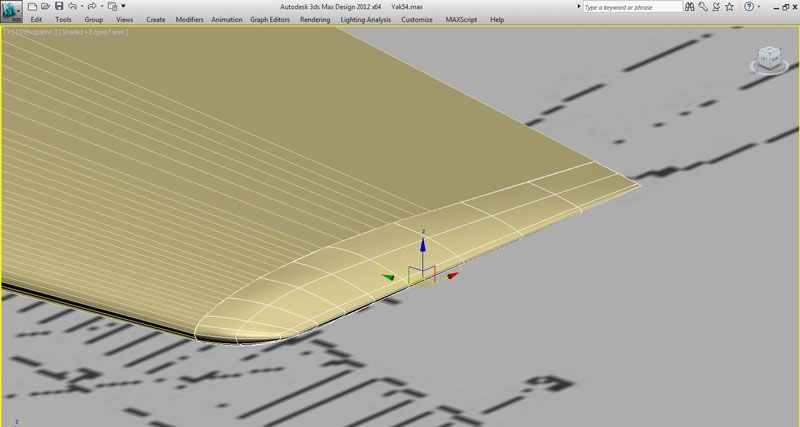
Task: Open the Lighting Analysis menu
Action: 366,19
